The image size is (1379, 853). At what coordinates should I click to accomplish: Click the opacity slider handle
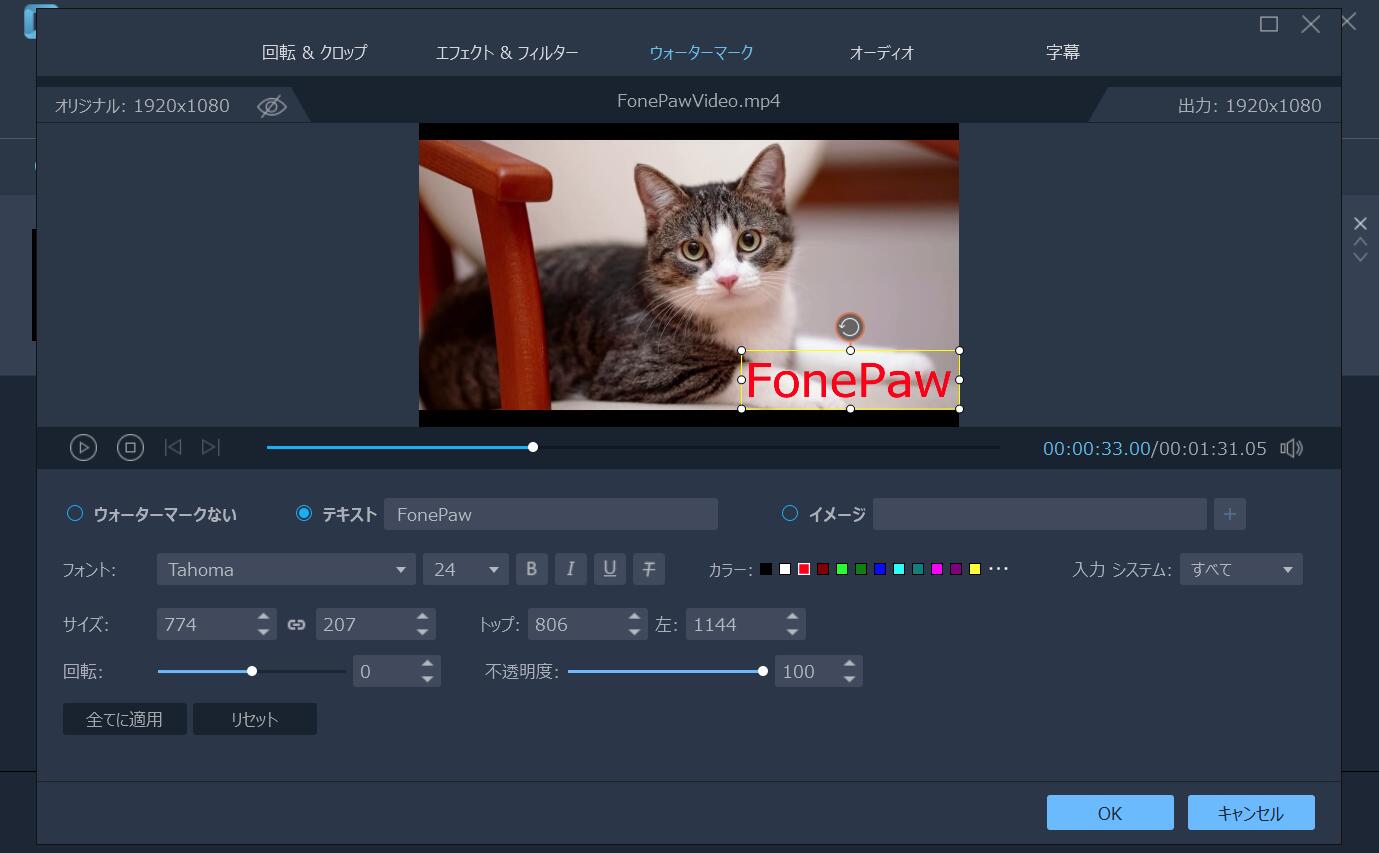[763, 671]
